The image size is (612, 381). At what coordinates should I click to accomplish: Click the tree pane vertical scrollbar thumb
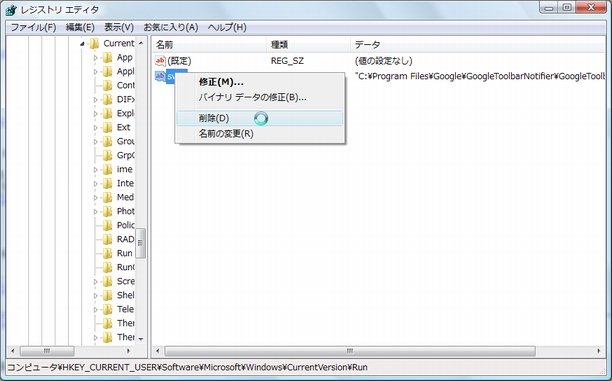pyautogui.click(x=141, y=243)
